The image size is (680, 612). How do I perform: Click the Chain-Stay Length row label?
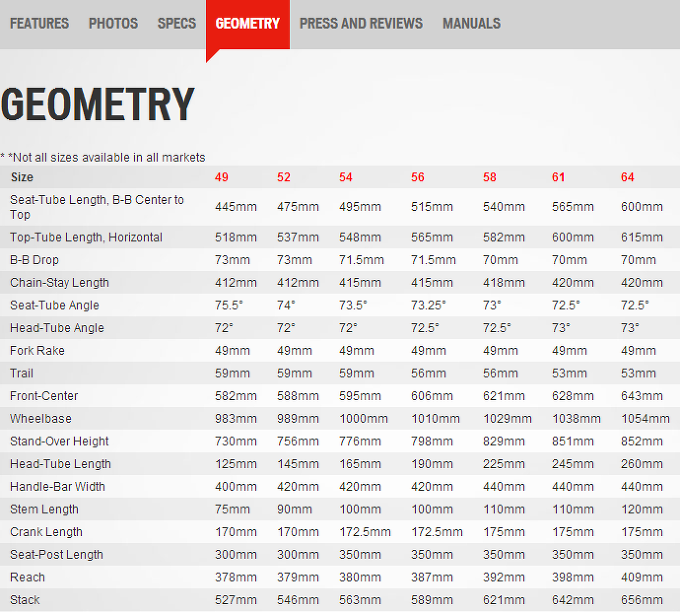click(x=59, y=283)
